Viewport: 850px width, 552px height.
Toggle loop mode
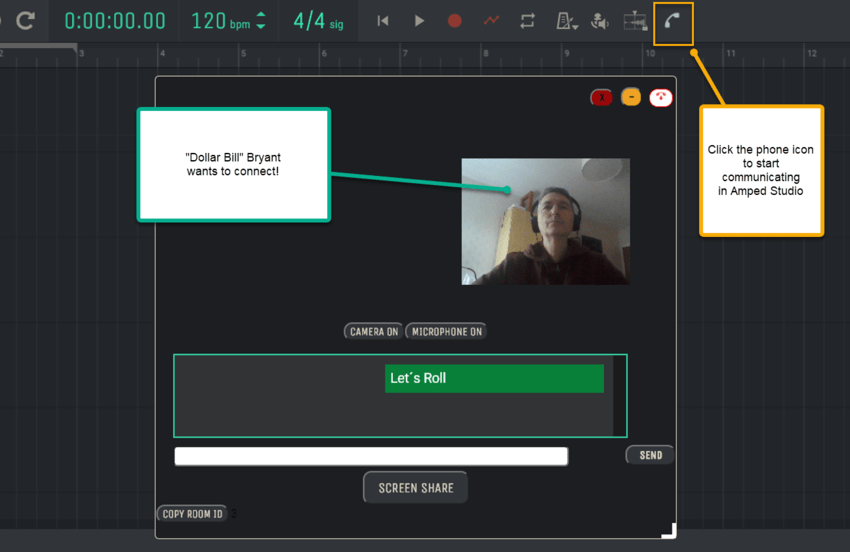527,21
